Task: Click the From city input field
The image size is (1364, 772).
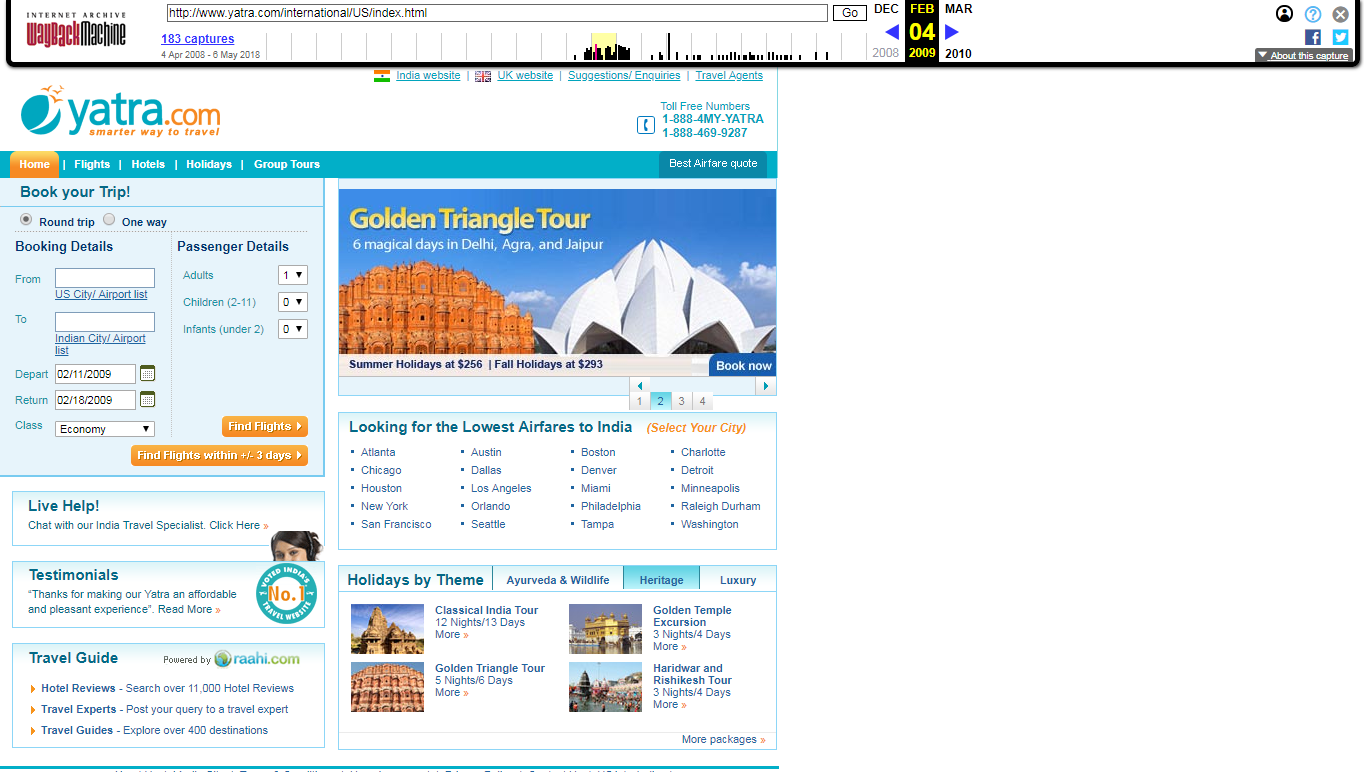Action: [105, 278]
